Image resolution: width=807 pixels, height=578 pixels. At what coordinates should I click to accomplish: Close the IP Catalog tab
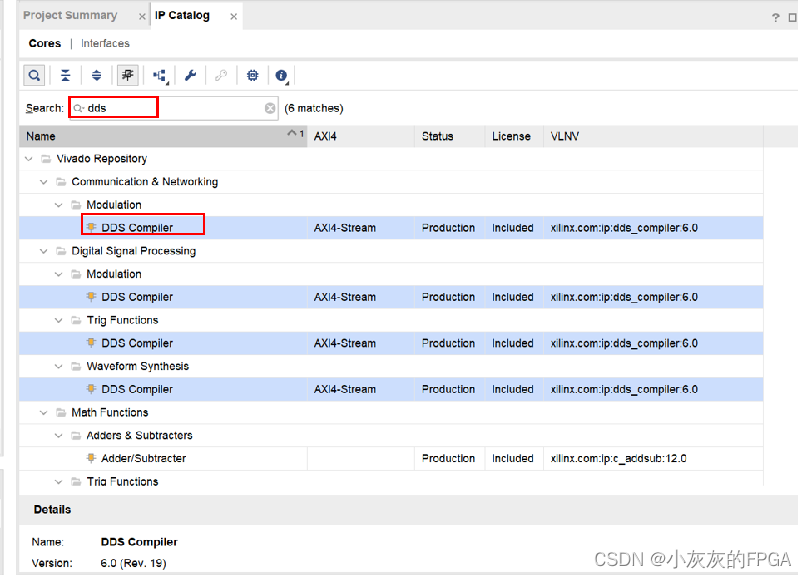(x=234, y=16)
